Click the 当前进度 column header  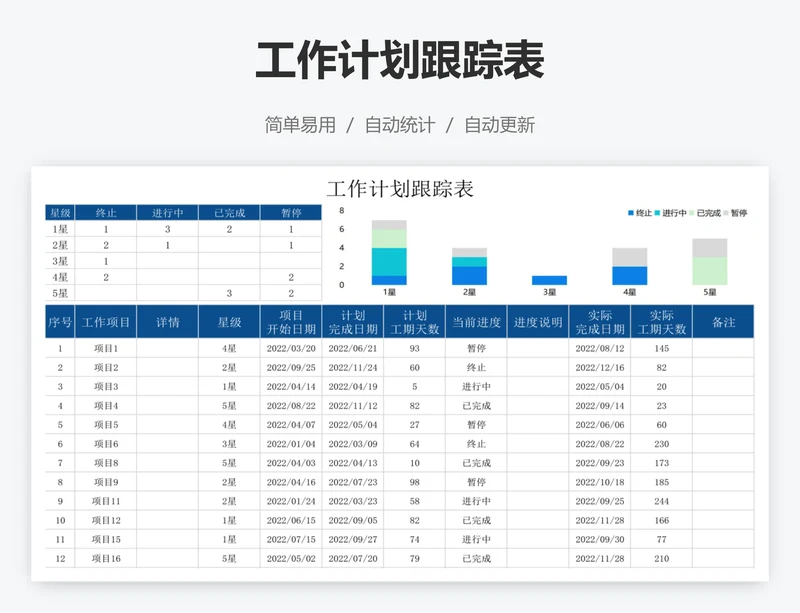(x=477, y=322)
